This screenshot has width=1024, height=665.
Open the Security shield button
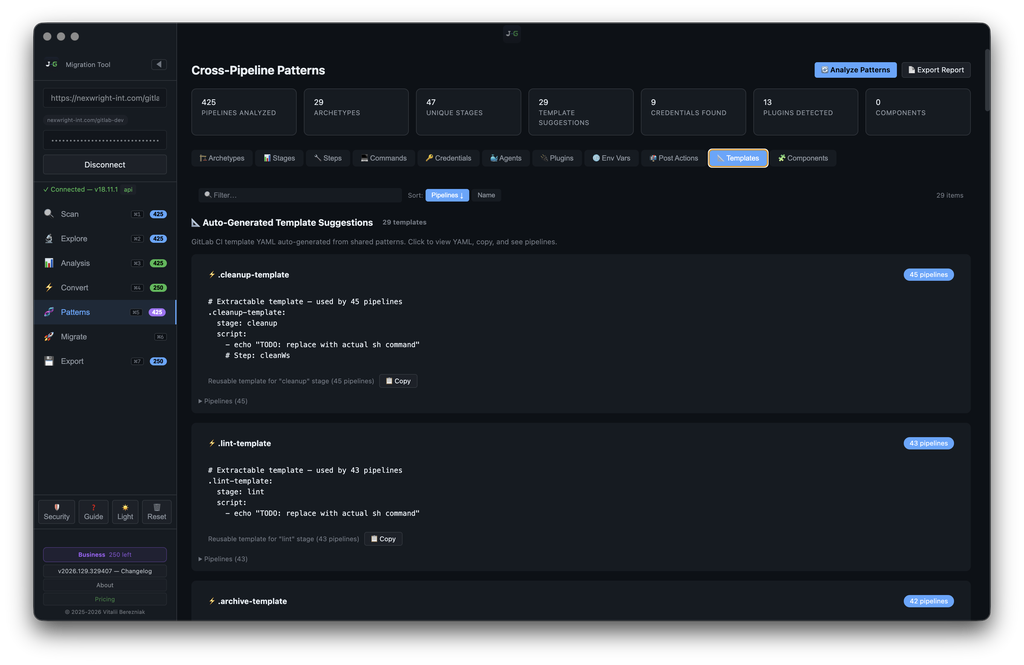pos(57,512)
